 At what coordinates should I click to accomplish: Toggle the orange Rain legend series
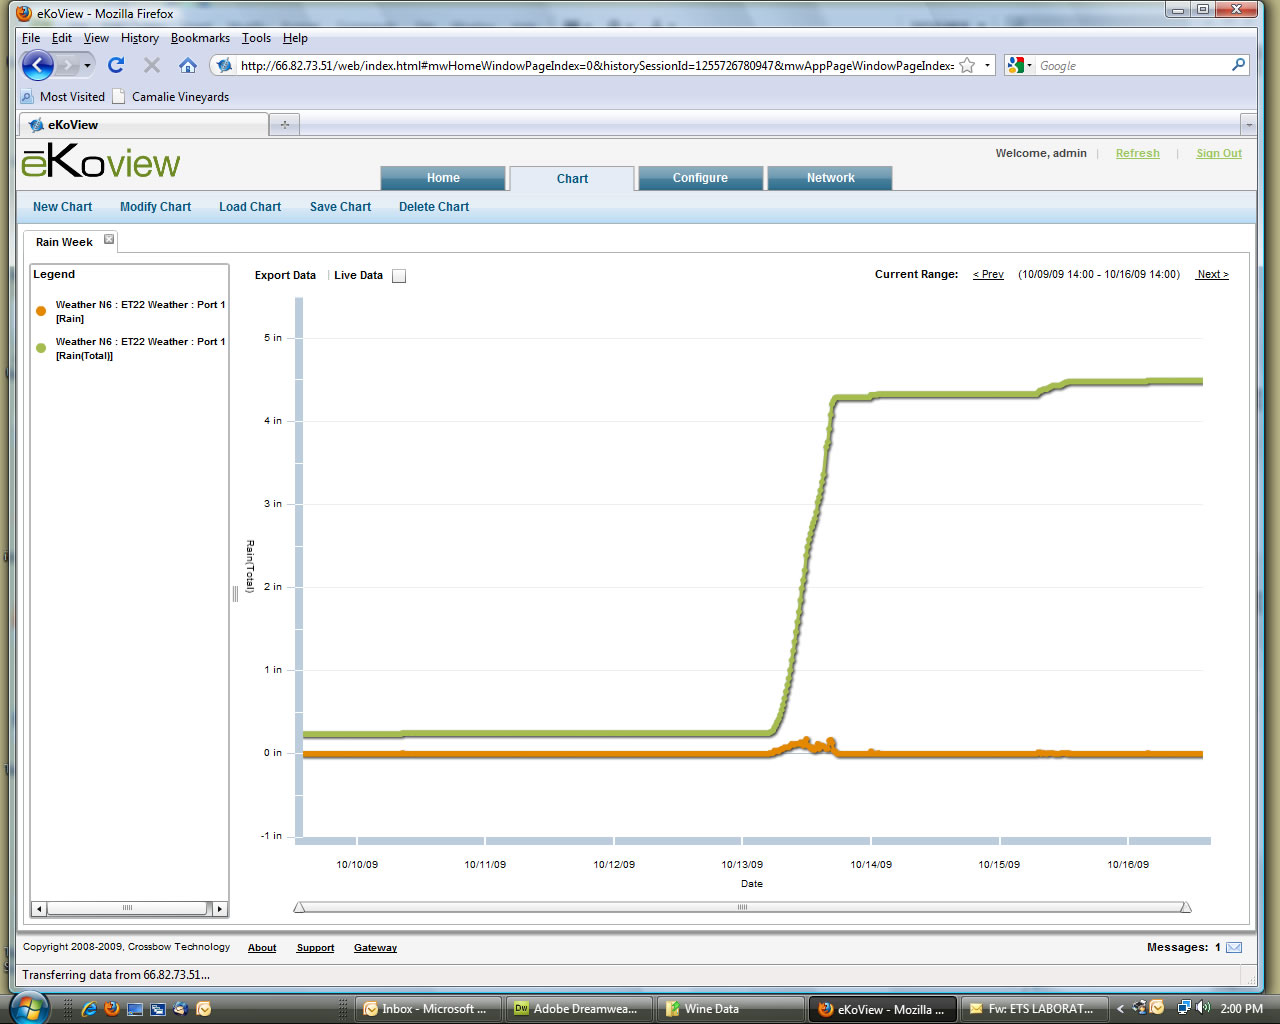[x=41, y=311]
